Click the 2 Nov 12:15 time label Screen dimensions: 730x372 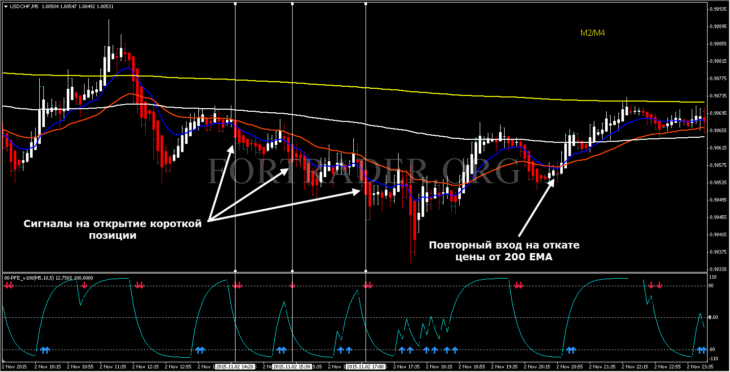tap(145, 367)
